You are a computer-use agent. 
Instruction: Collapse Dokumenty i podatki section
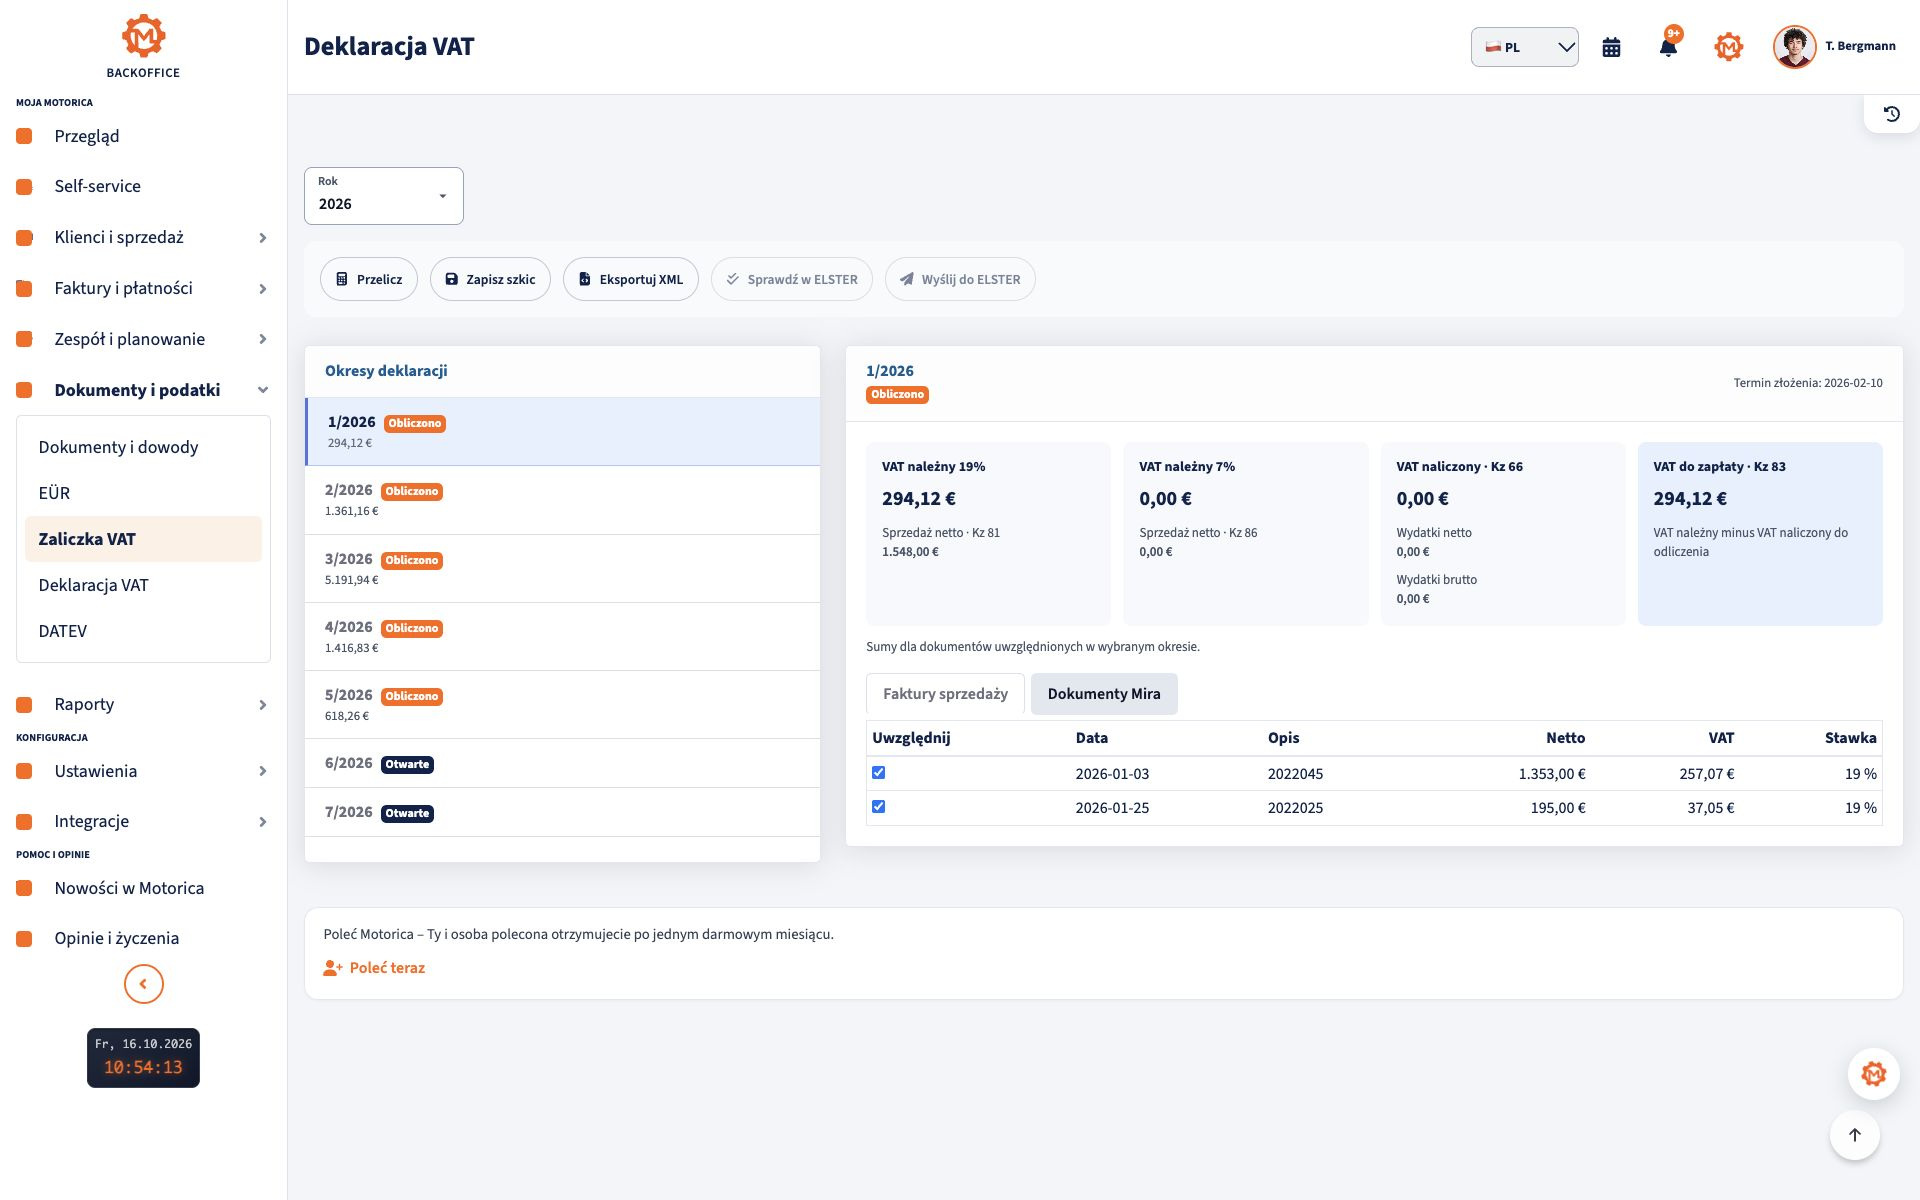(x=143, y=390)
